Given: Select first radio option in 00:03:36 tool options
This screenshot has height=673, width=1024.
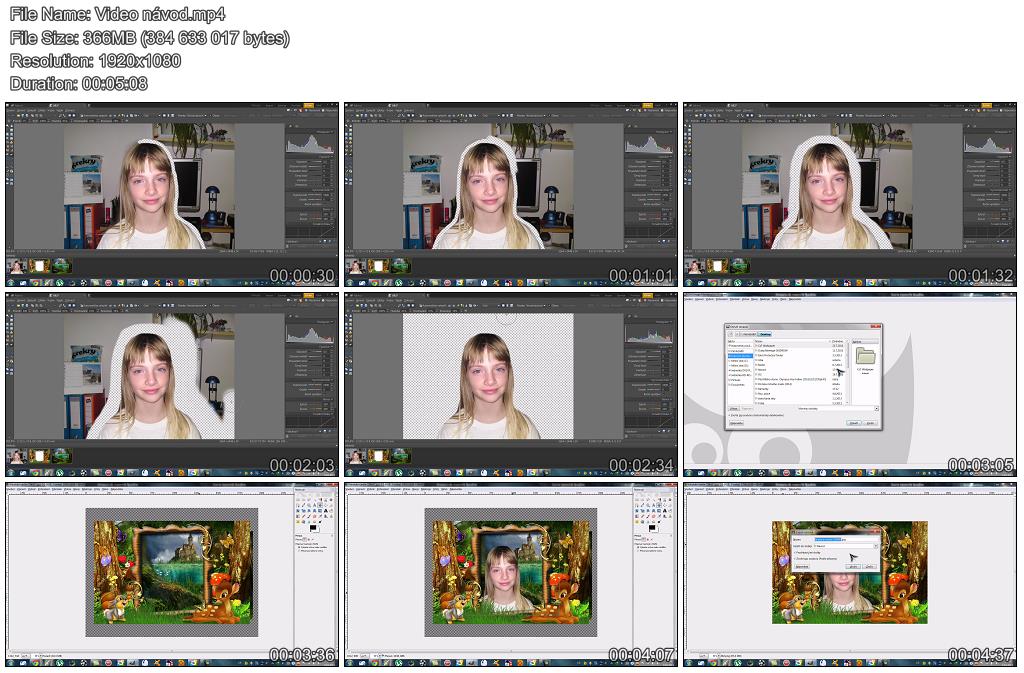Looking at the screenshot, I should point(300,548).
